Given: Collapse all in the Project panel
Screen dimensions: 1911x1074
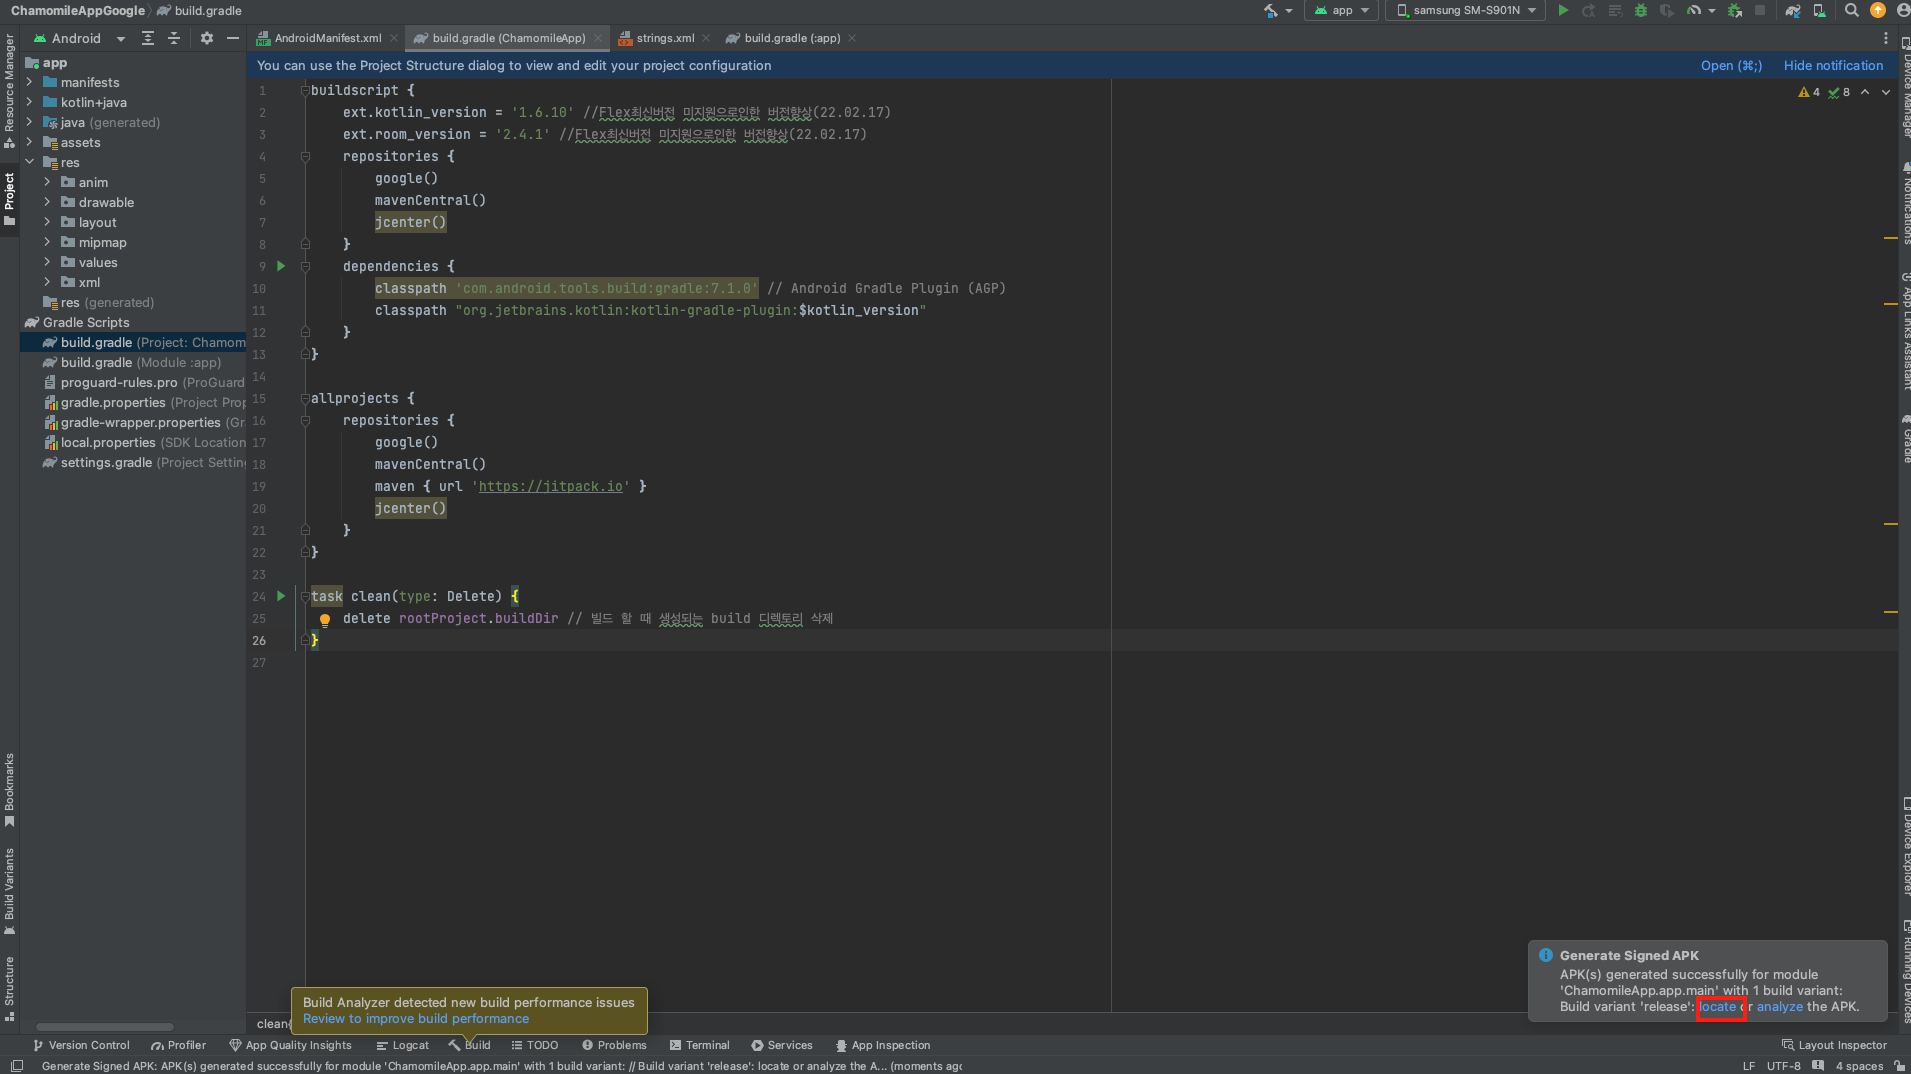Looking at the screenshot, I should (173, 38).
